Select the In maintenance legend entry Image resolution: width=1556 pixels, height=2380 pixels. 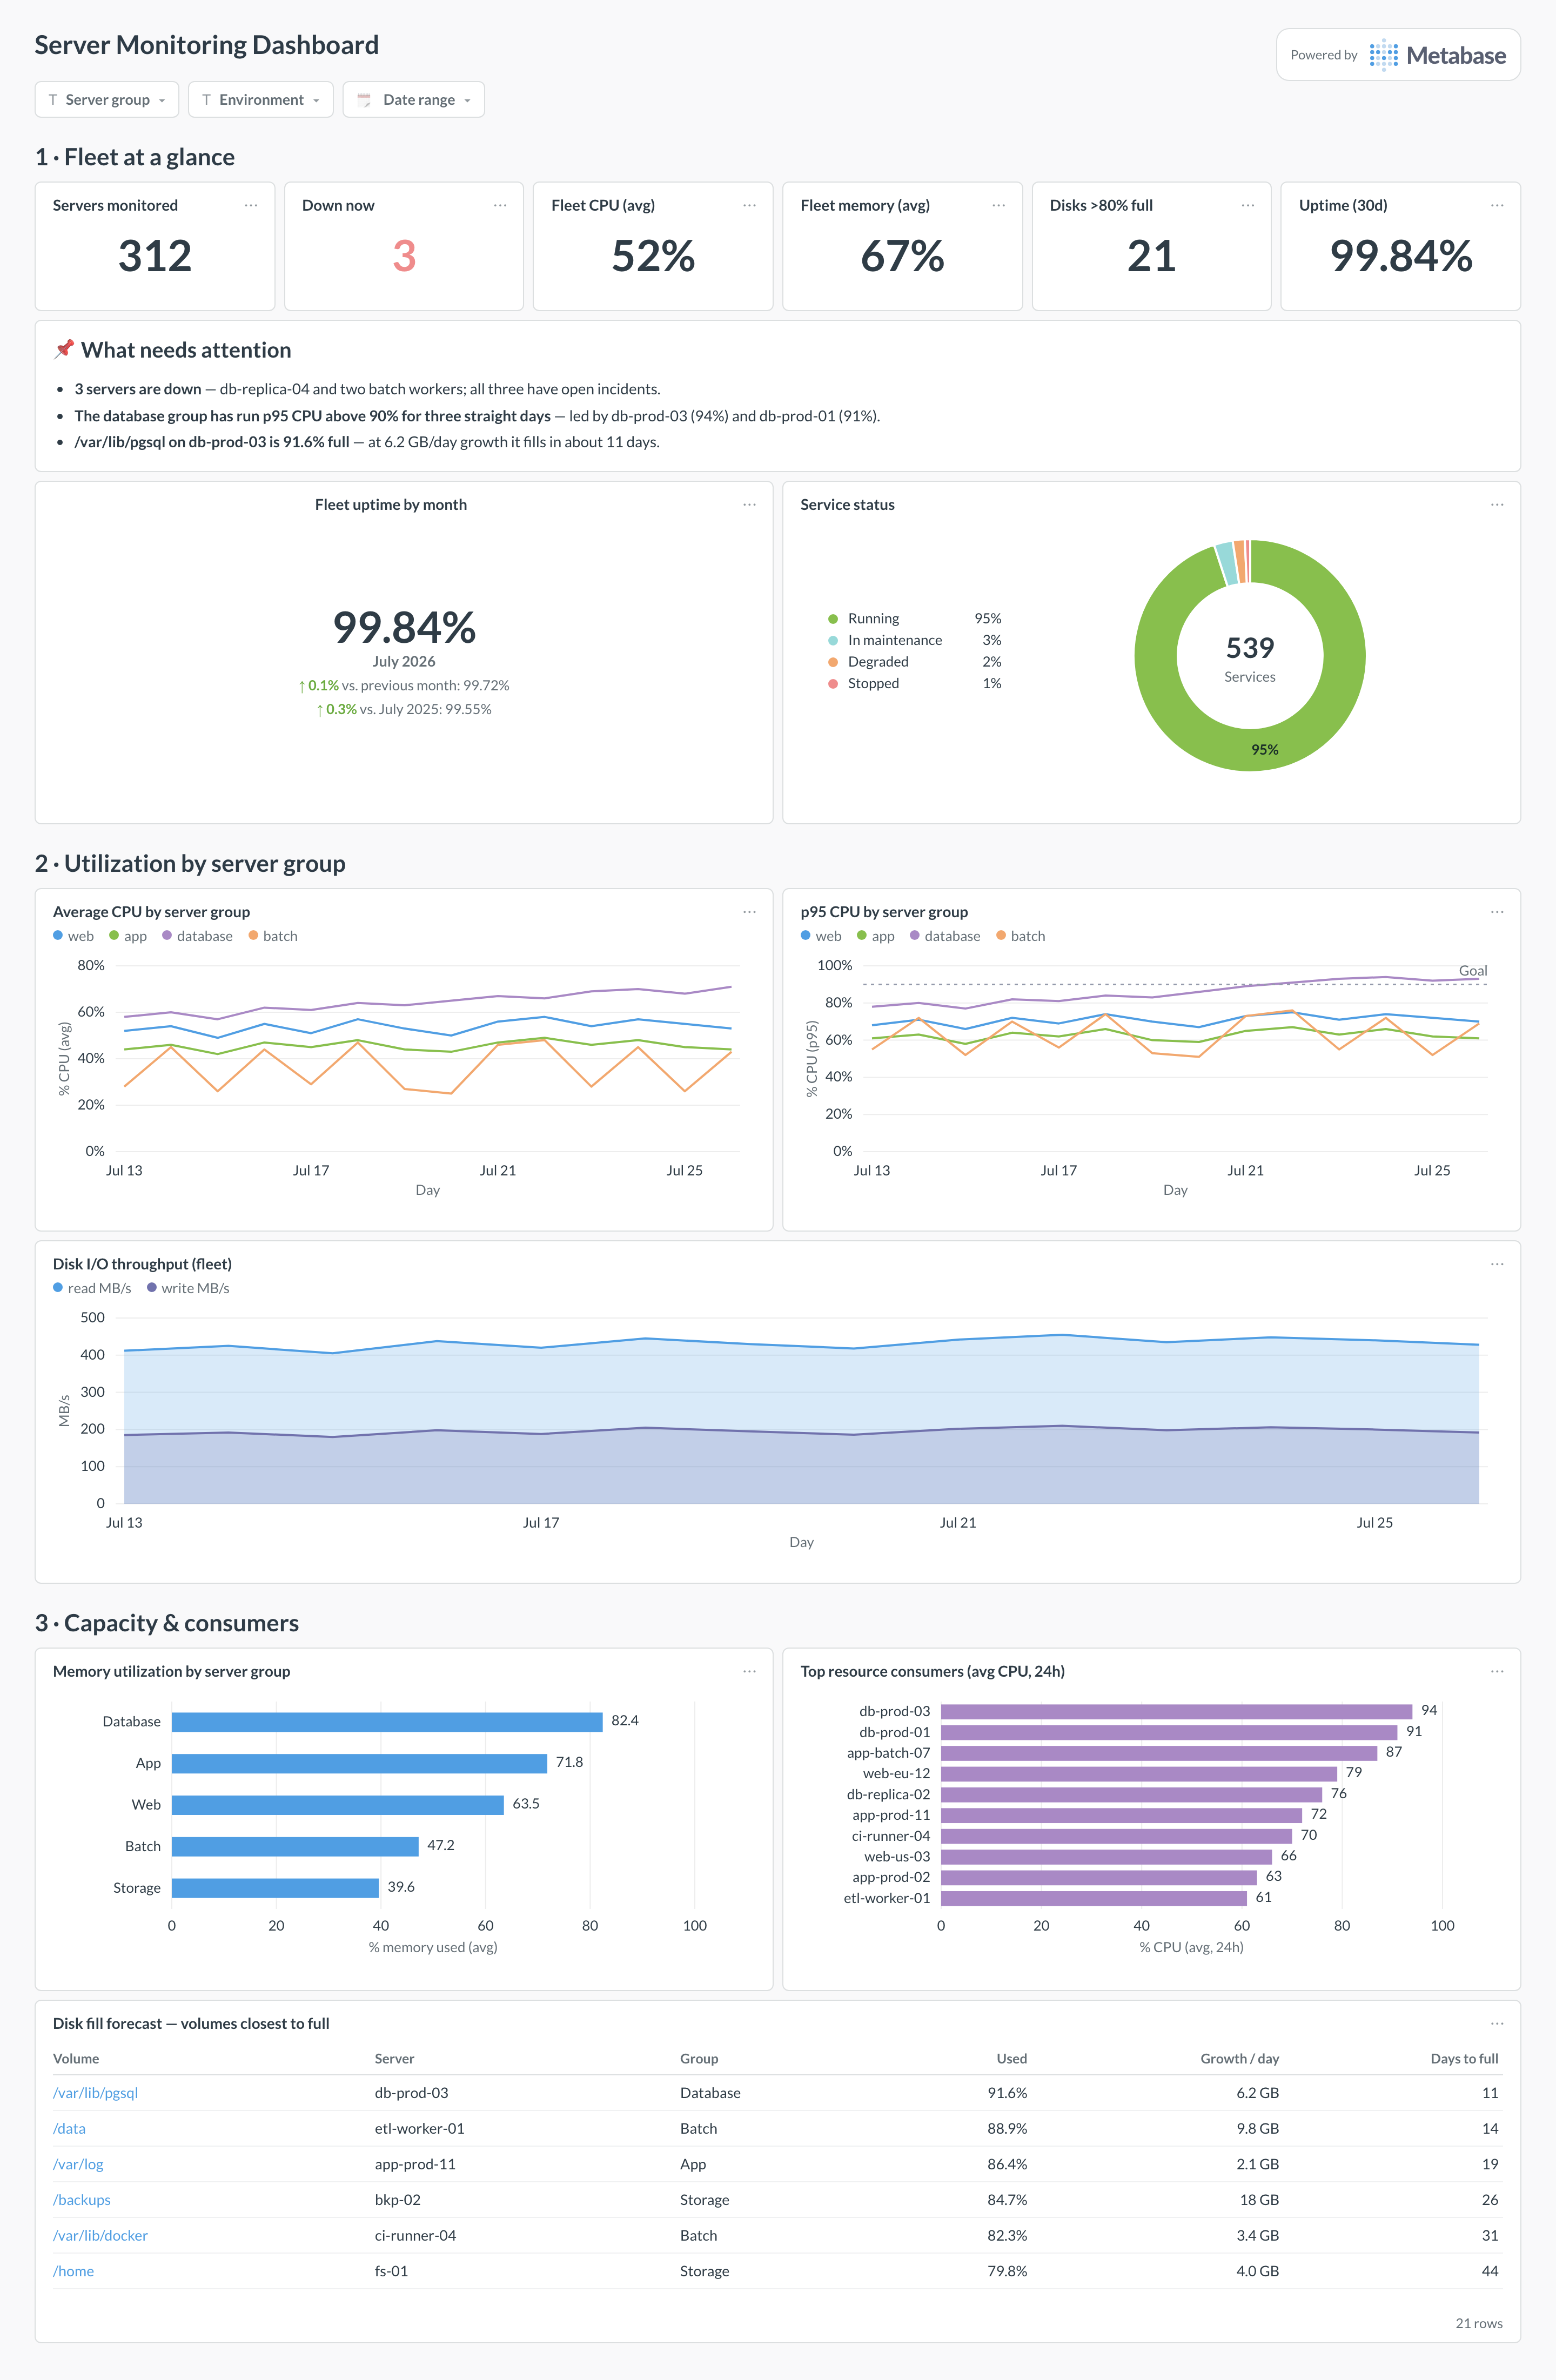click(914, 640)
